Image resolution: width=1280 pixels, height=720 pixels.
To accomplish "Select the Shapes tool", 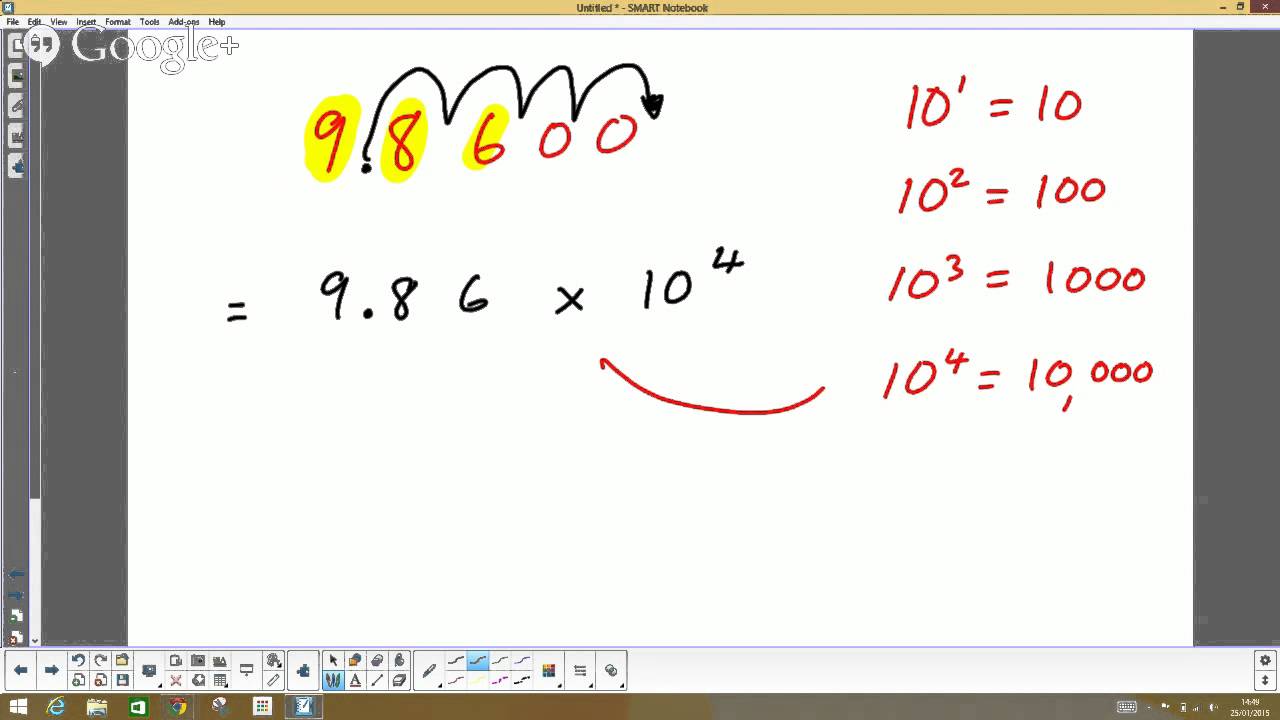I will [355, 661].
